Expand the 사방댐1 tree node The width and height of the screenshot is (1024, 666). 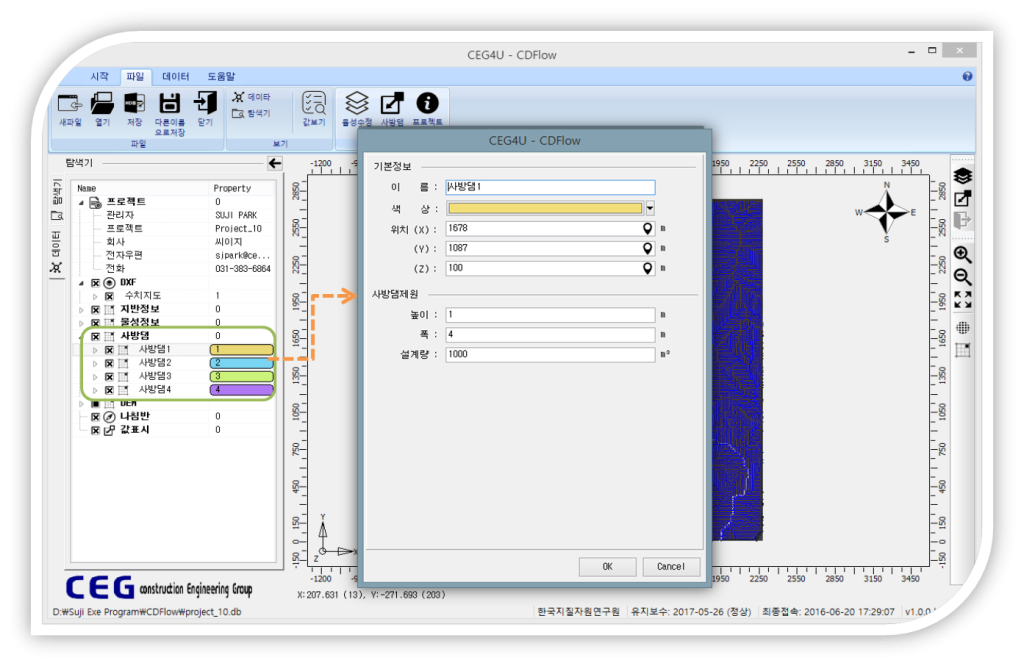click(x=95, y=350)
